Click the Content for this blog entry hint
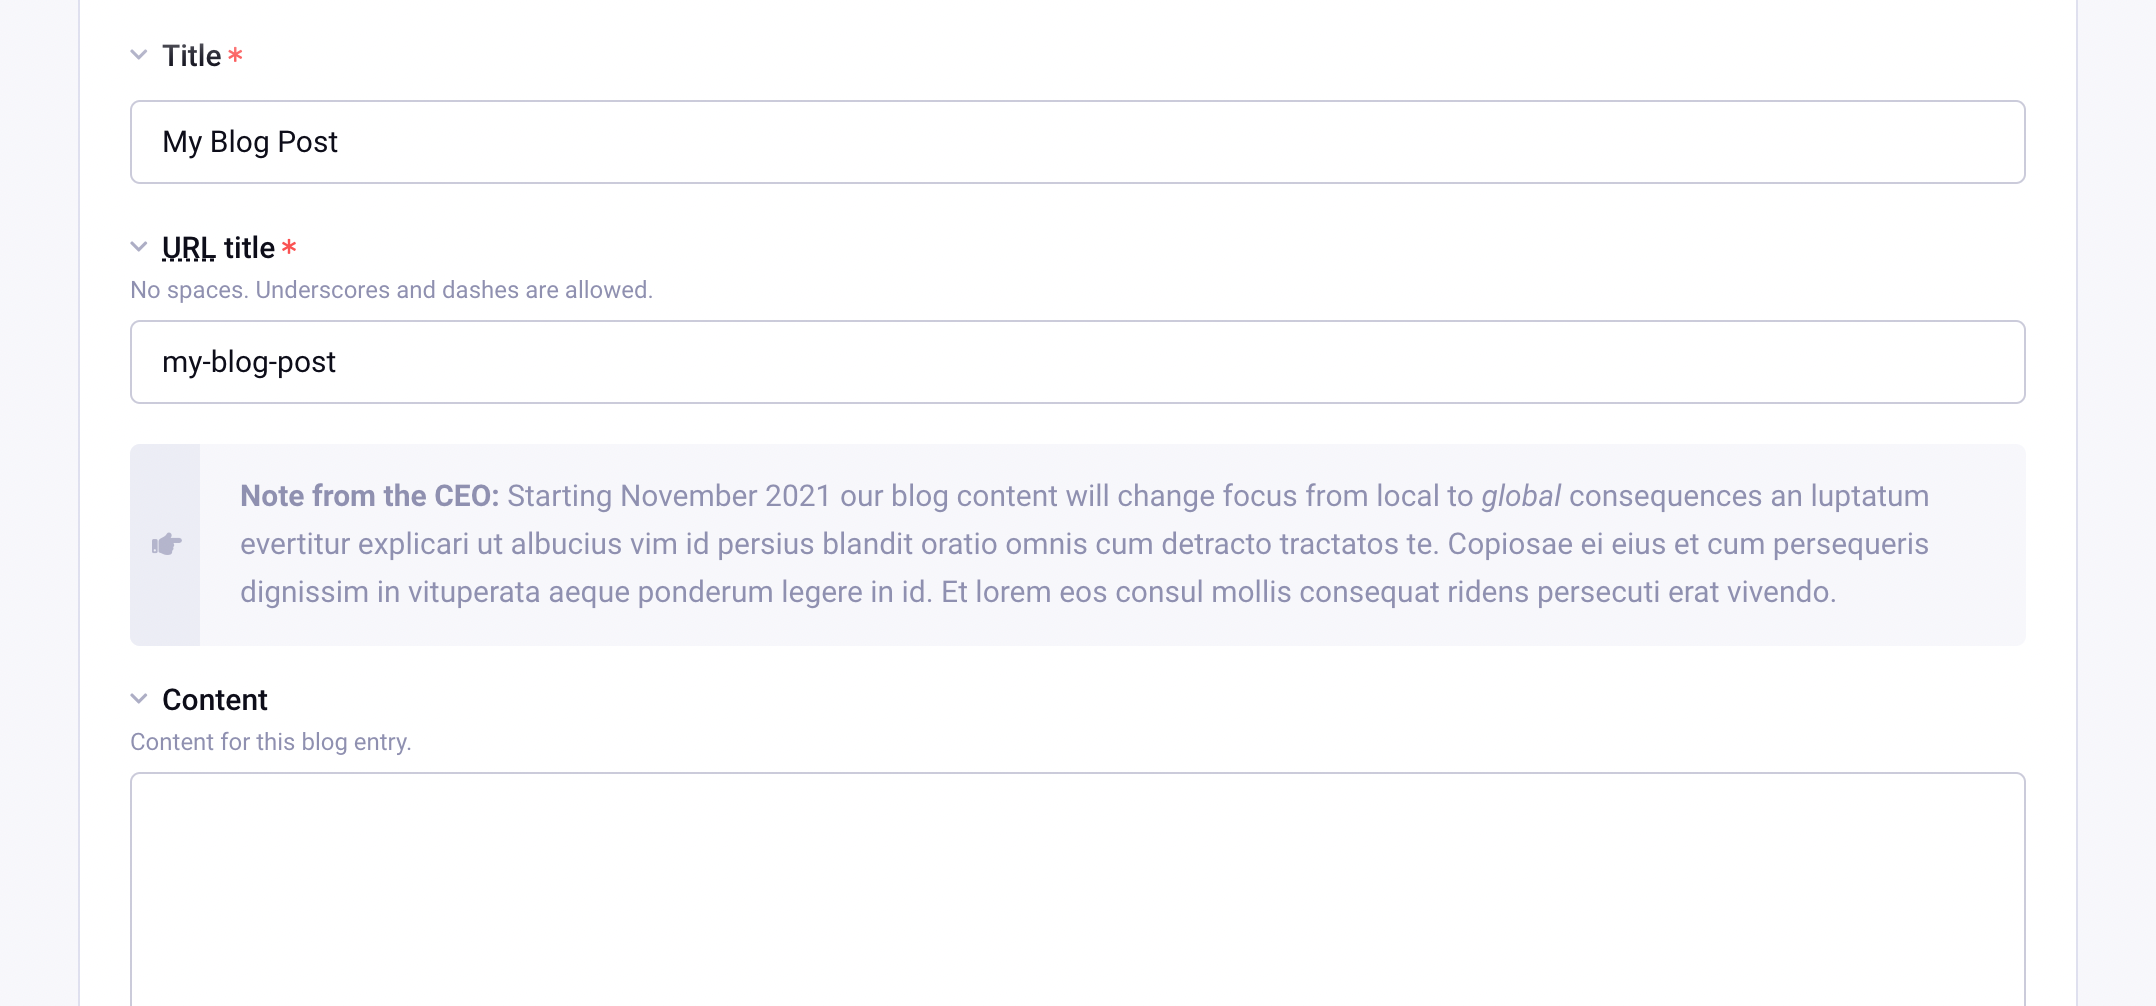Image resolution: width=2156 pixels, height=1006 pixels. coord(271,742)
